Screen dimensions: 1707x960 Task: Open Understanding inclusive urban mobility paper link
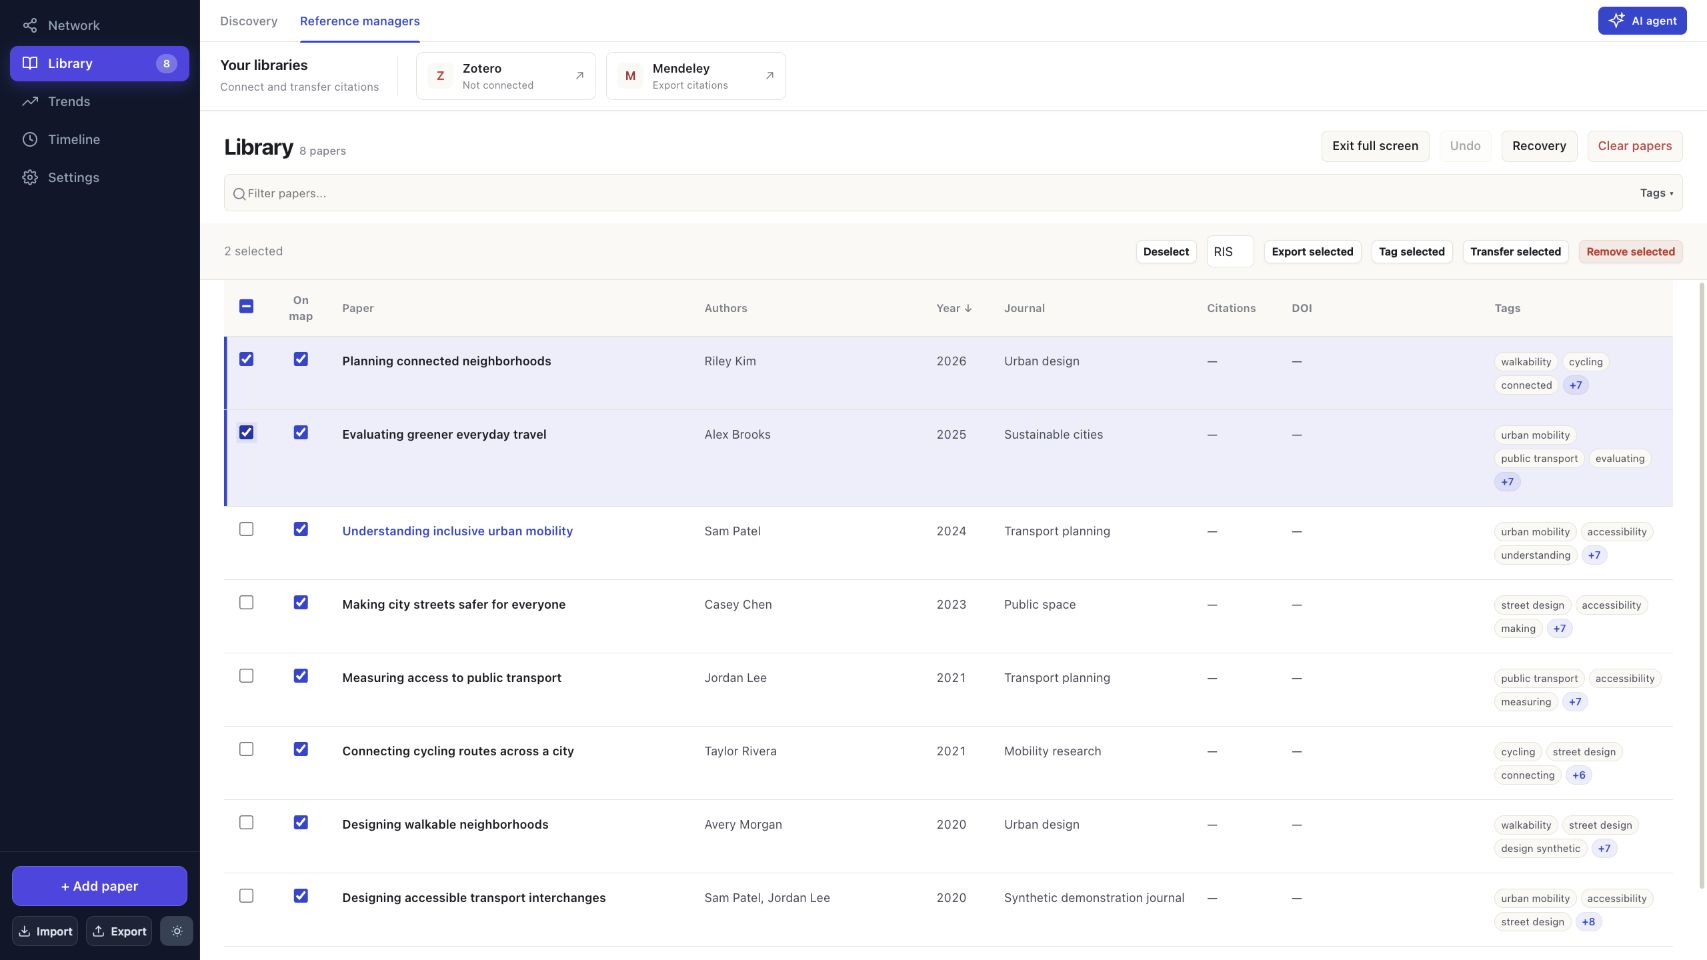tap(457, 531)
